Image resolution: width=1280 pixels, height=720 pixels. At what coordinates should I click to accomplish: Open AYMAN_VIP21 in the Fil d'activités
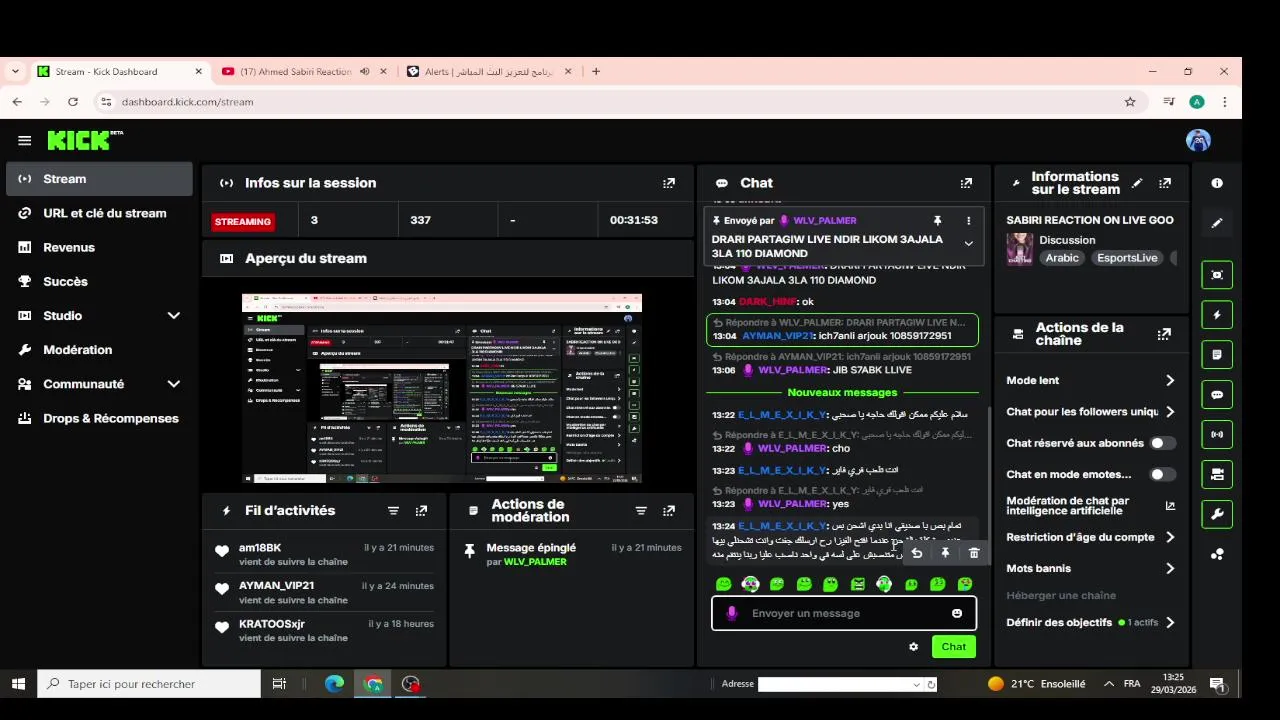pos(276,586)
